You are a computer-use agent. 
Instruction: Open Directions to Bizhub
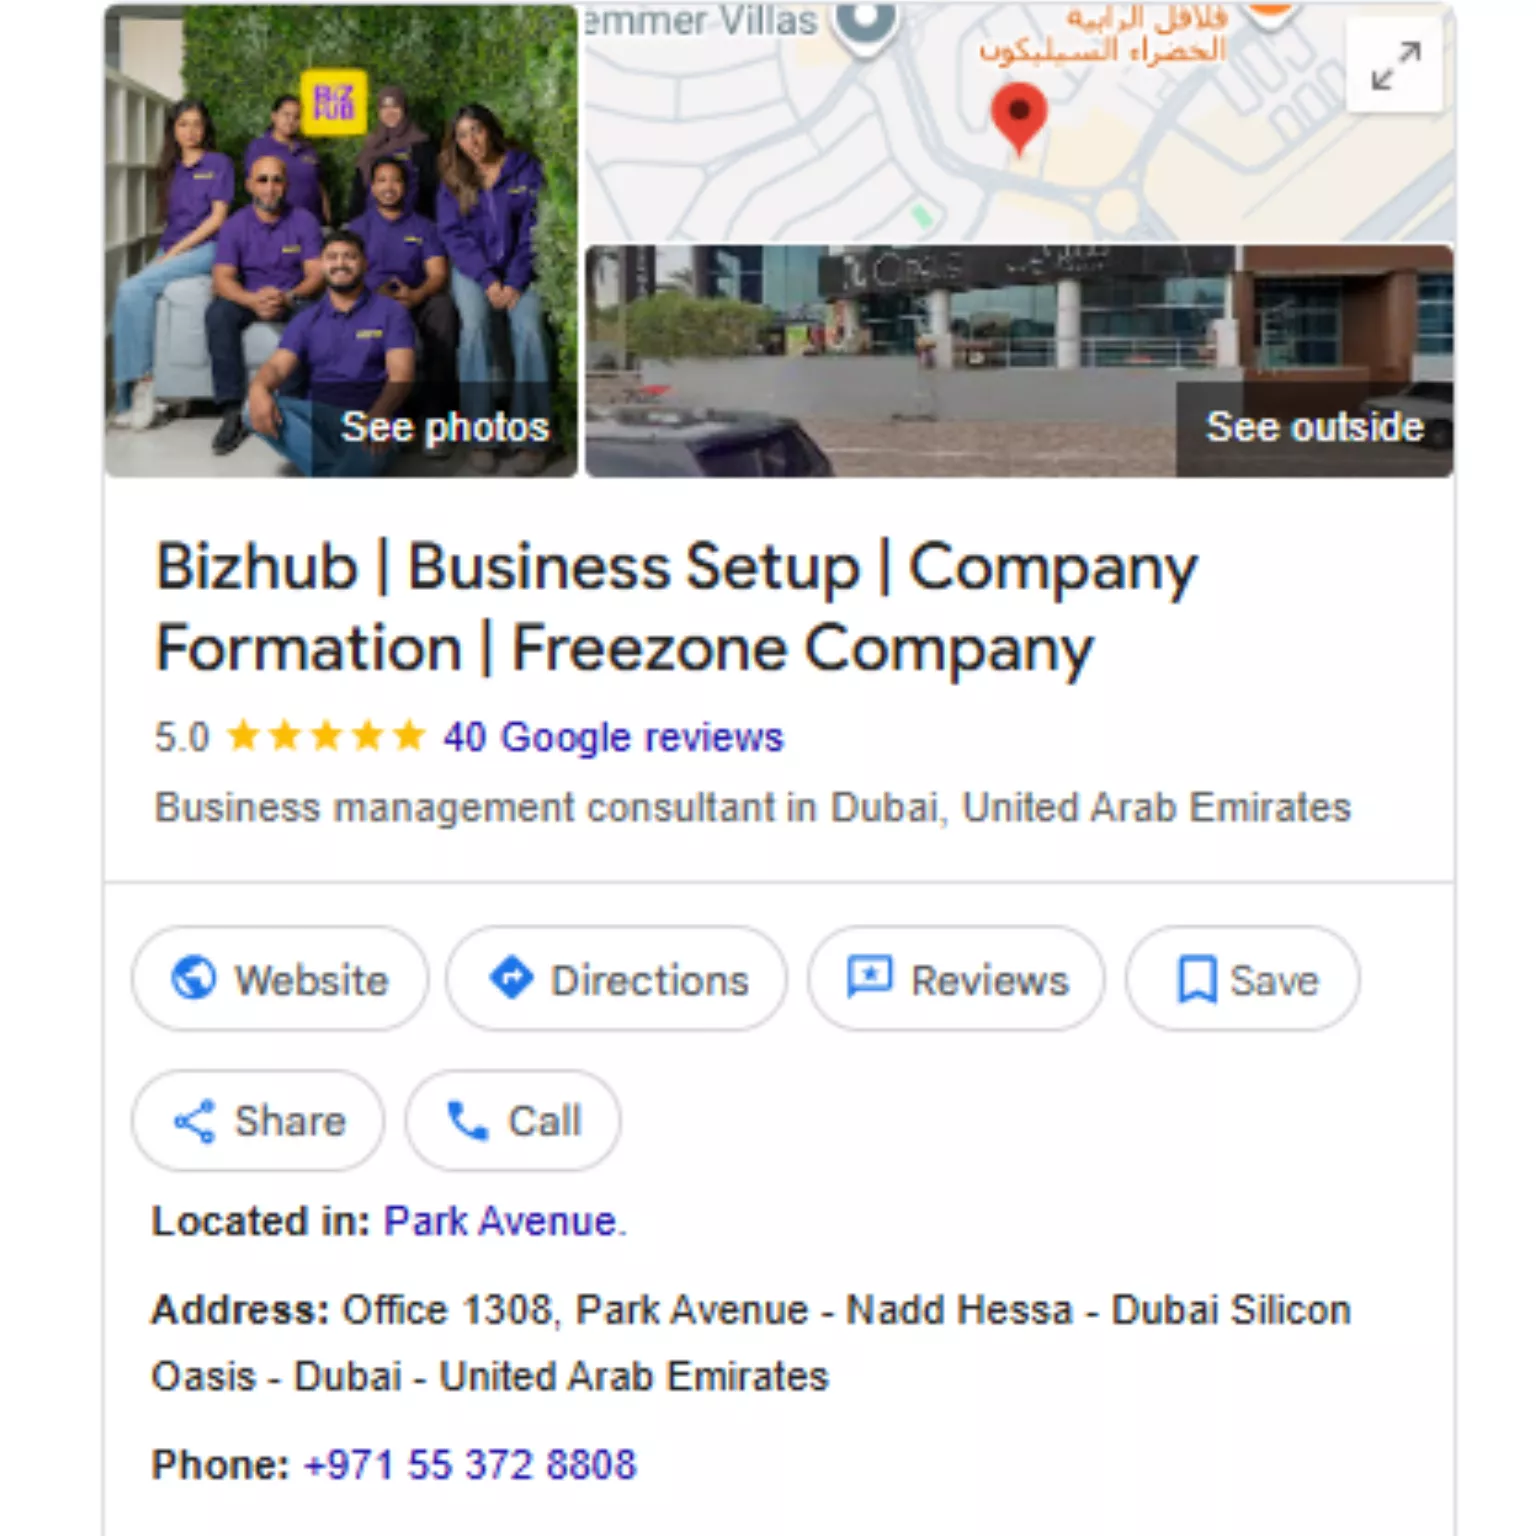(x=617, y=979)
